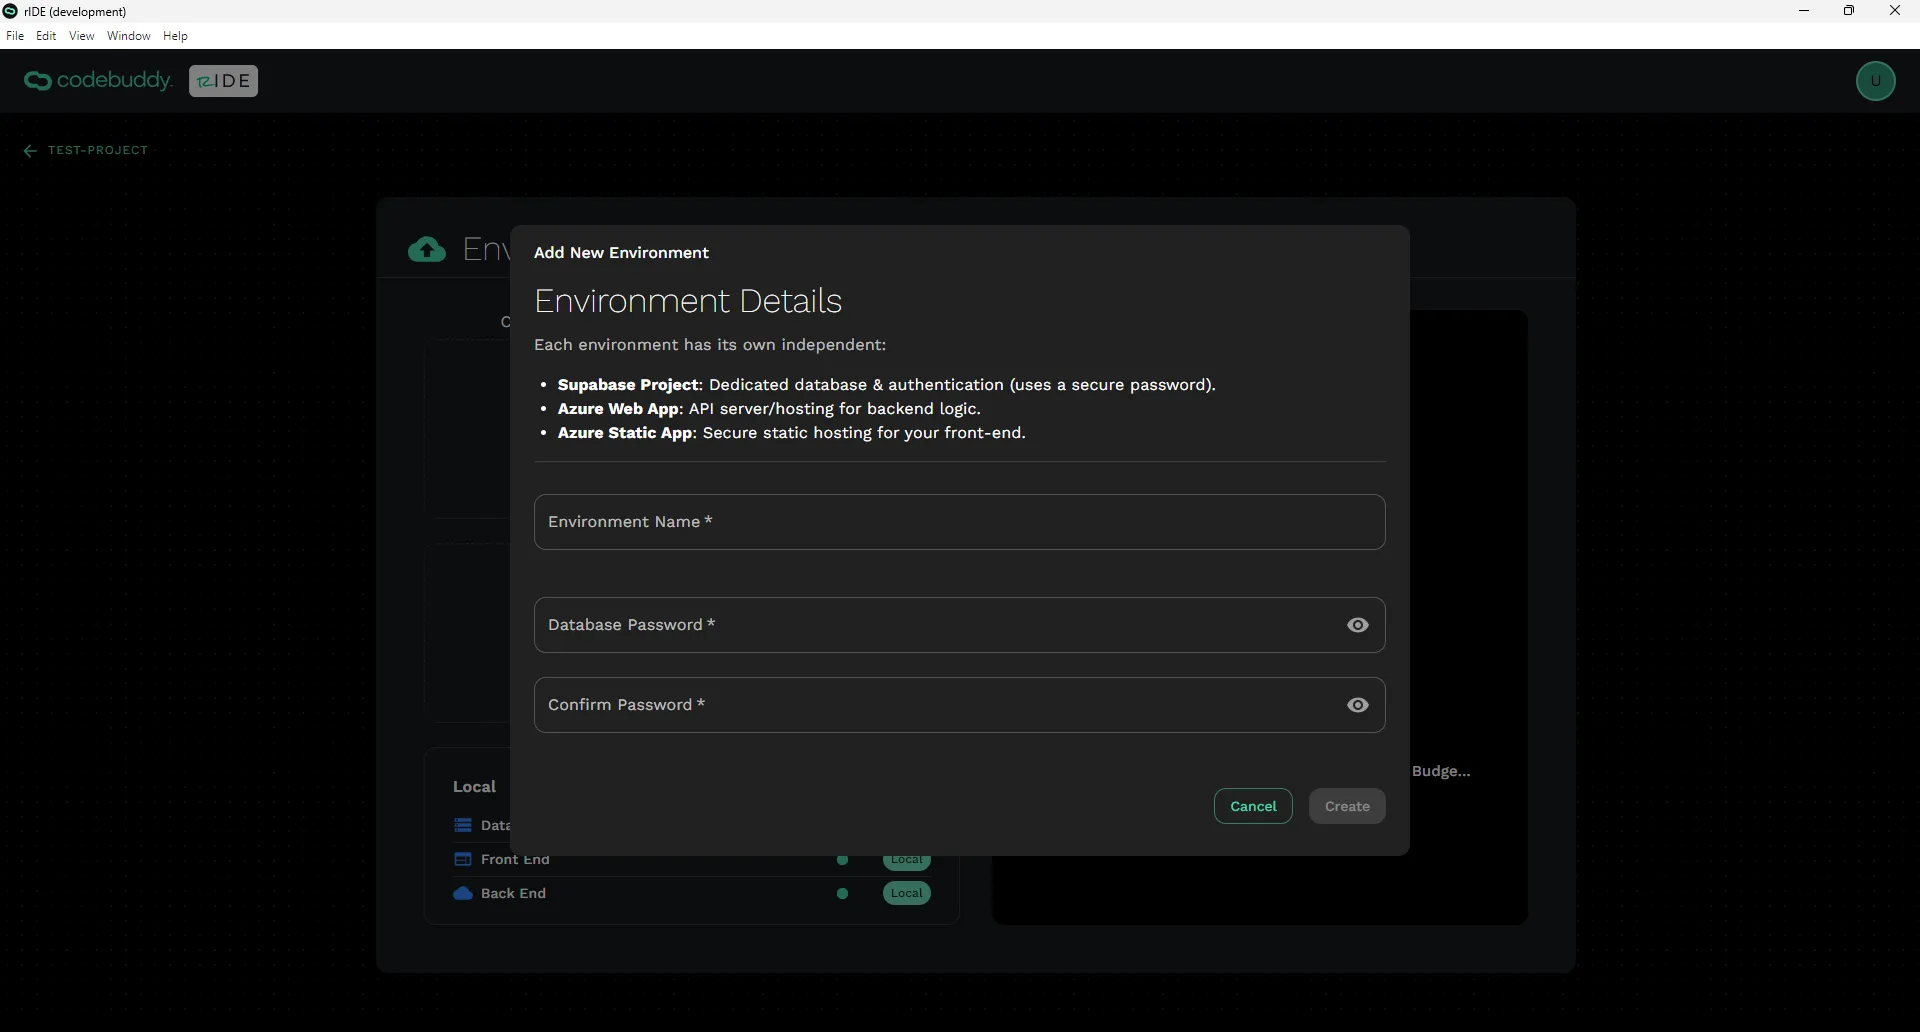The width and height of the screenshot is (1920, 1032).
Task: Click the codebuddy logo
Action: pos(98,81)
